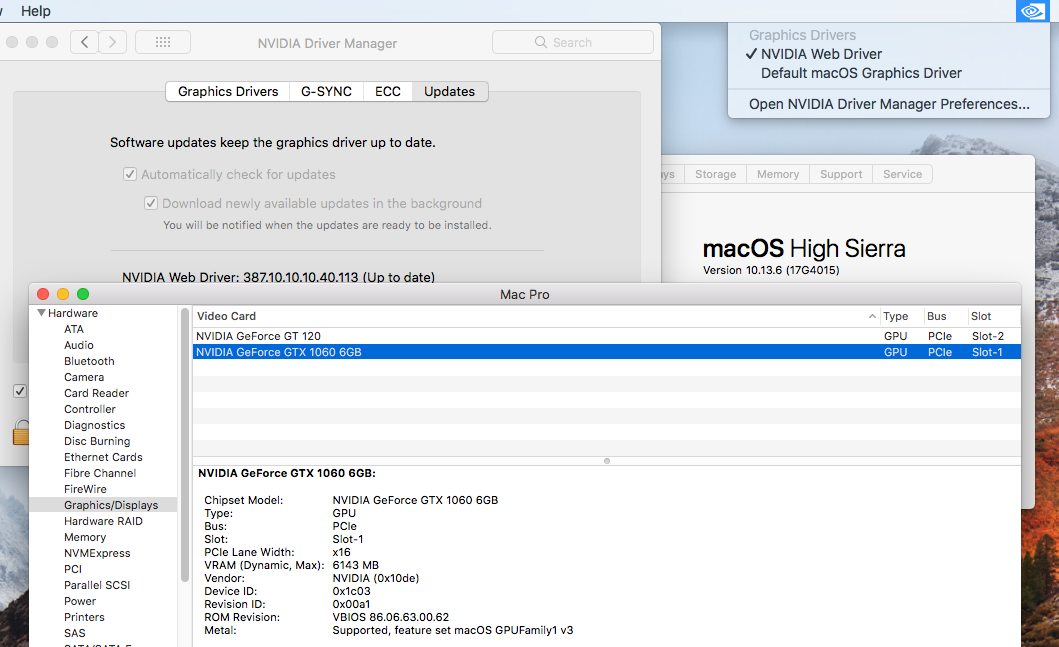Select NVMExpress in sidebar
This screenshot has width=1059, height=647.
[97, 553]
